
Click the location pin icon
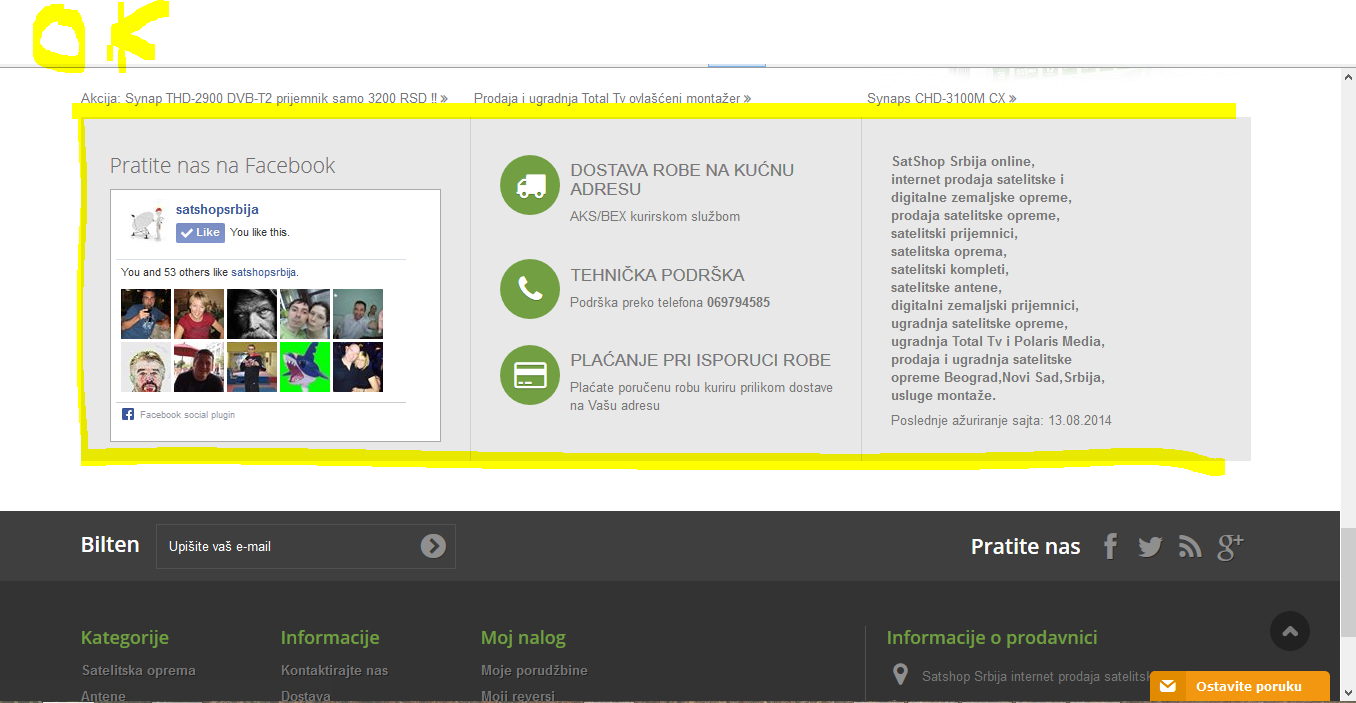pos(900,675)
